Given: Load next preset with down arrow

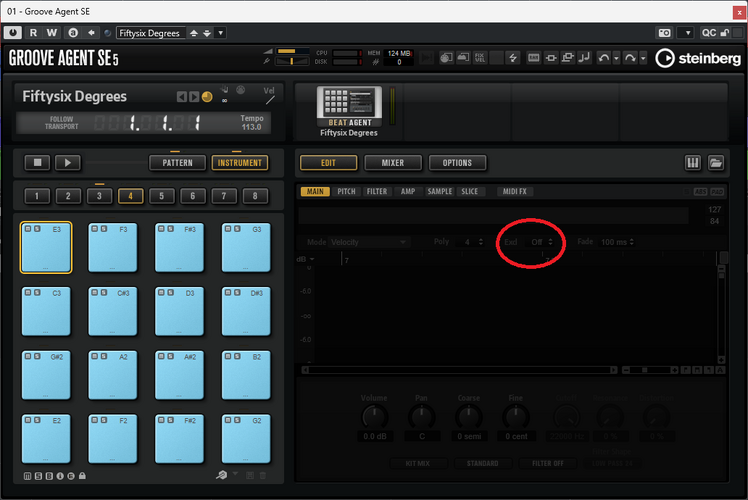Looking at the screenshot, I should tap(207, 33).
